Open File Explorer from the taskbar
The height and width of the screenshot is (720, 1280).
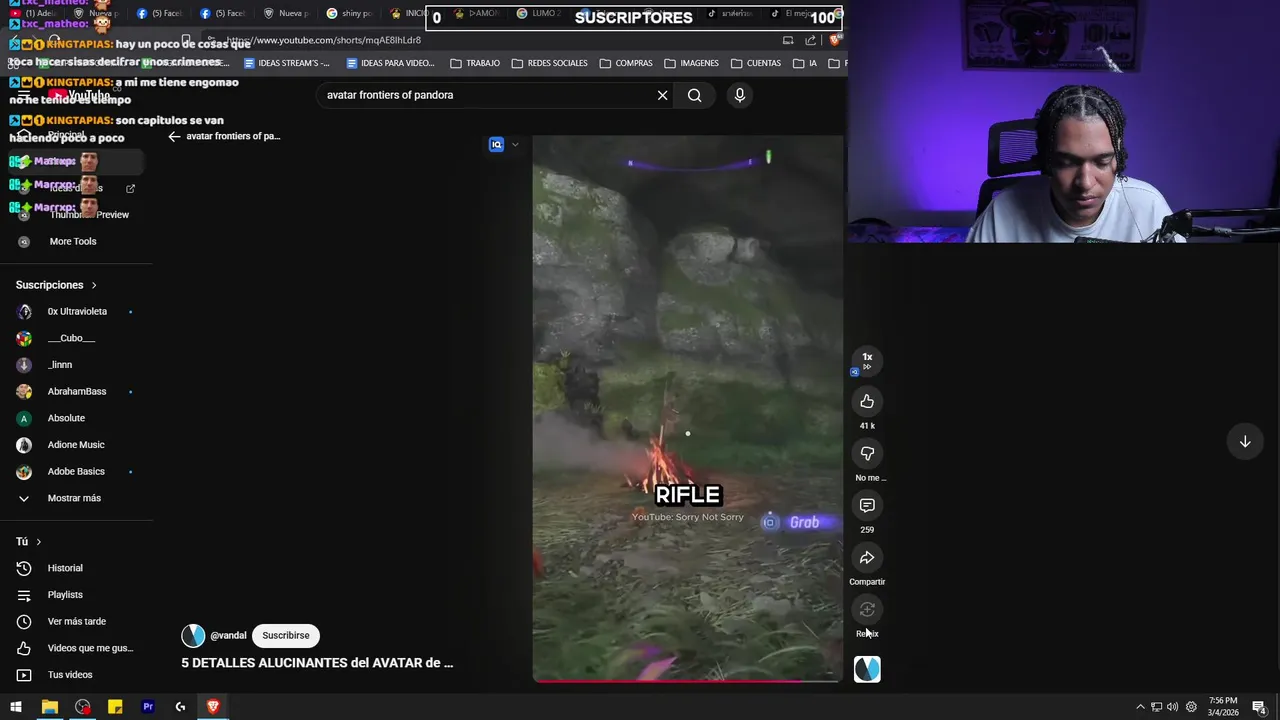coord(49,707)
